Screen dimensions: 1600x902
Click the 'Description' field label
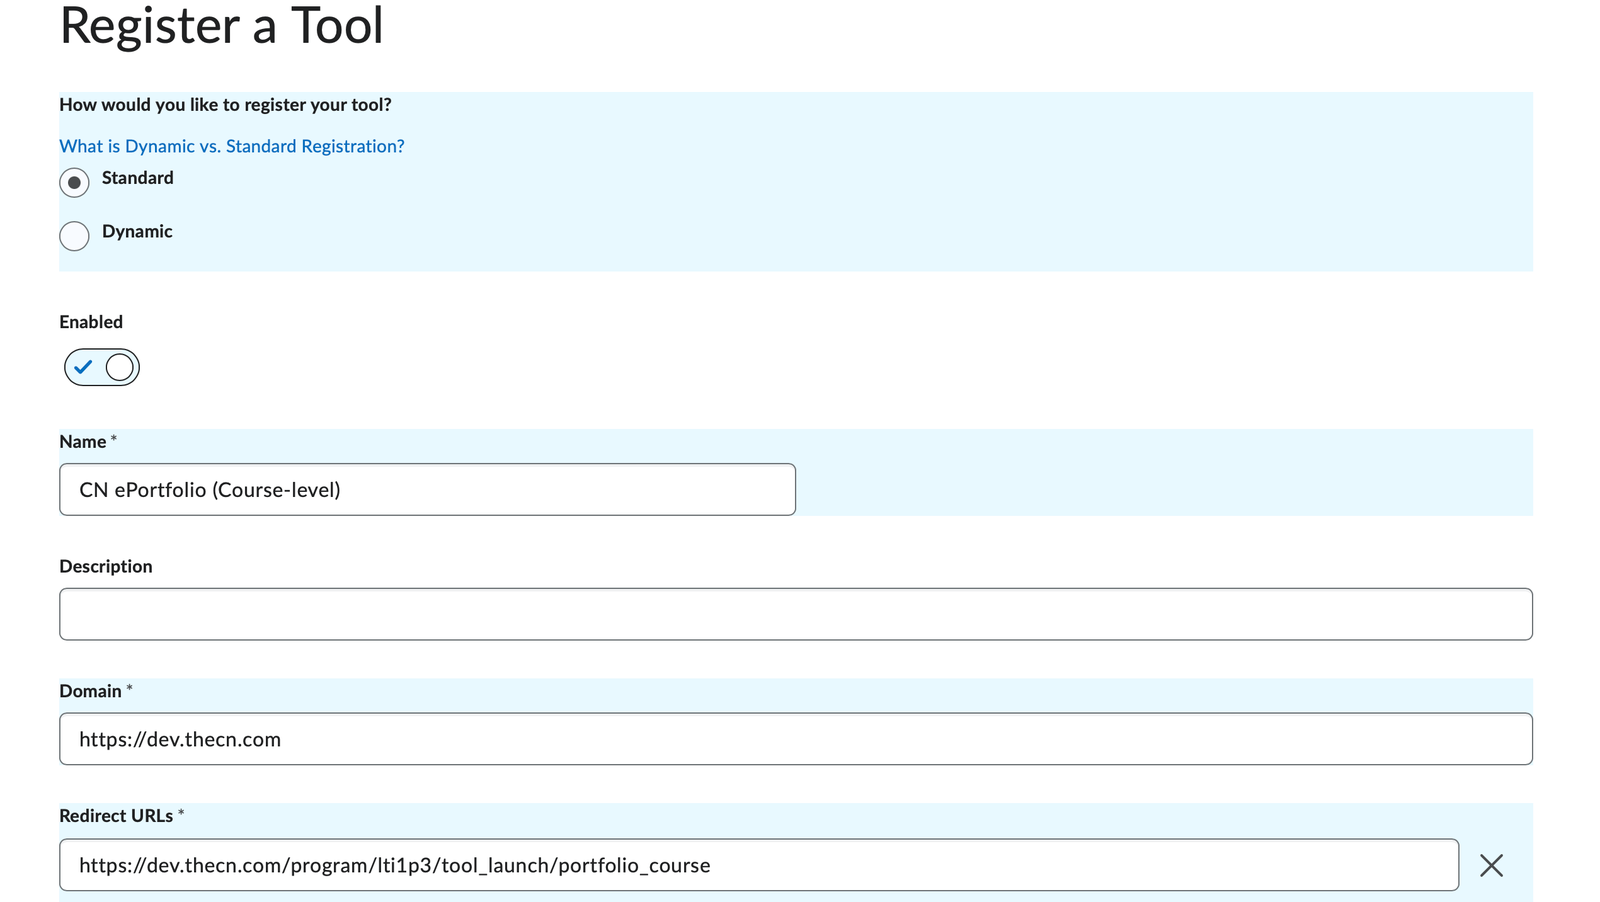click(x=106, y=566)
